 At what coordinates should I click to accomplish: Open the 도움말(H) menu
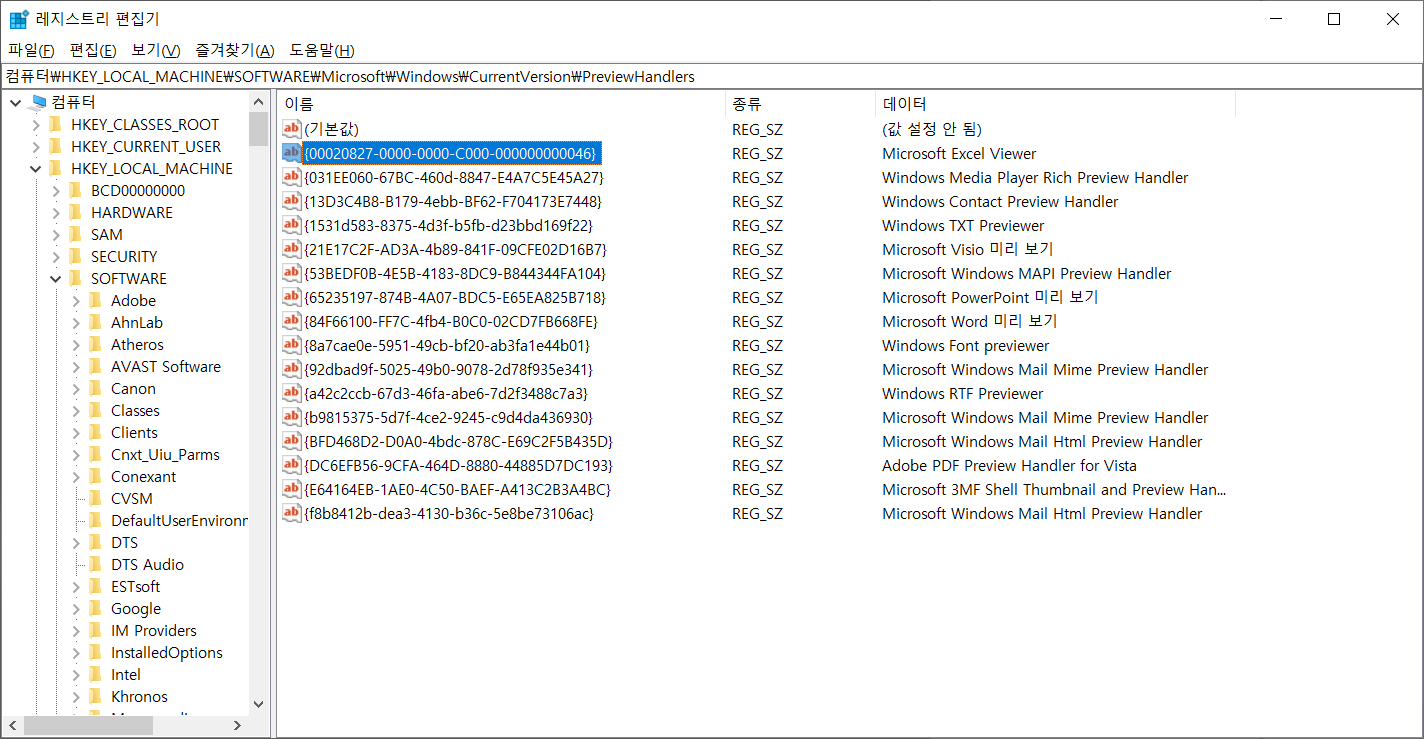(x=322, y=50)
